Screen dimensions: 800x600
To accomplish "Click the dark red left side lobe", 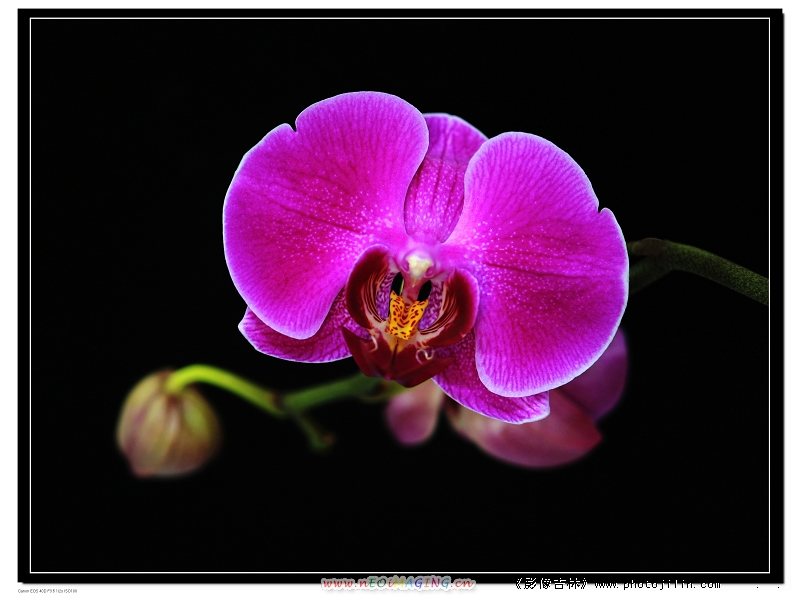I will tap(365, 290).
